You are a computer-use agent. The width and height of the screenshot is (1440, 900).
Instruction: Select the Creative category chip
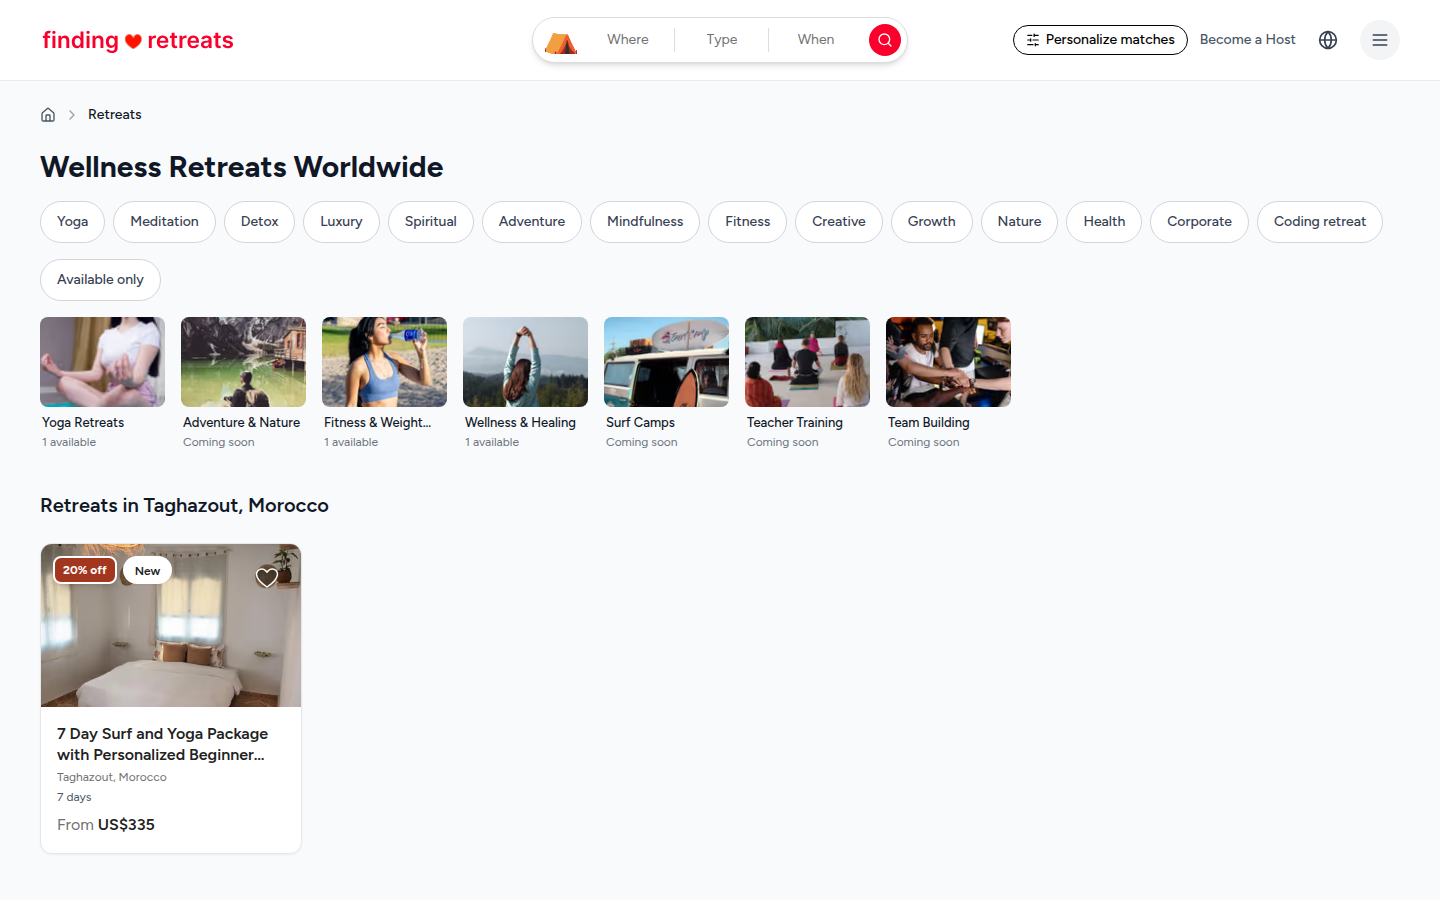pos(839,222)
